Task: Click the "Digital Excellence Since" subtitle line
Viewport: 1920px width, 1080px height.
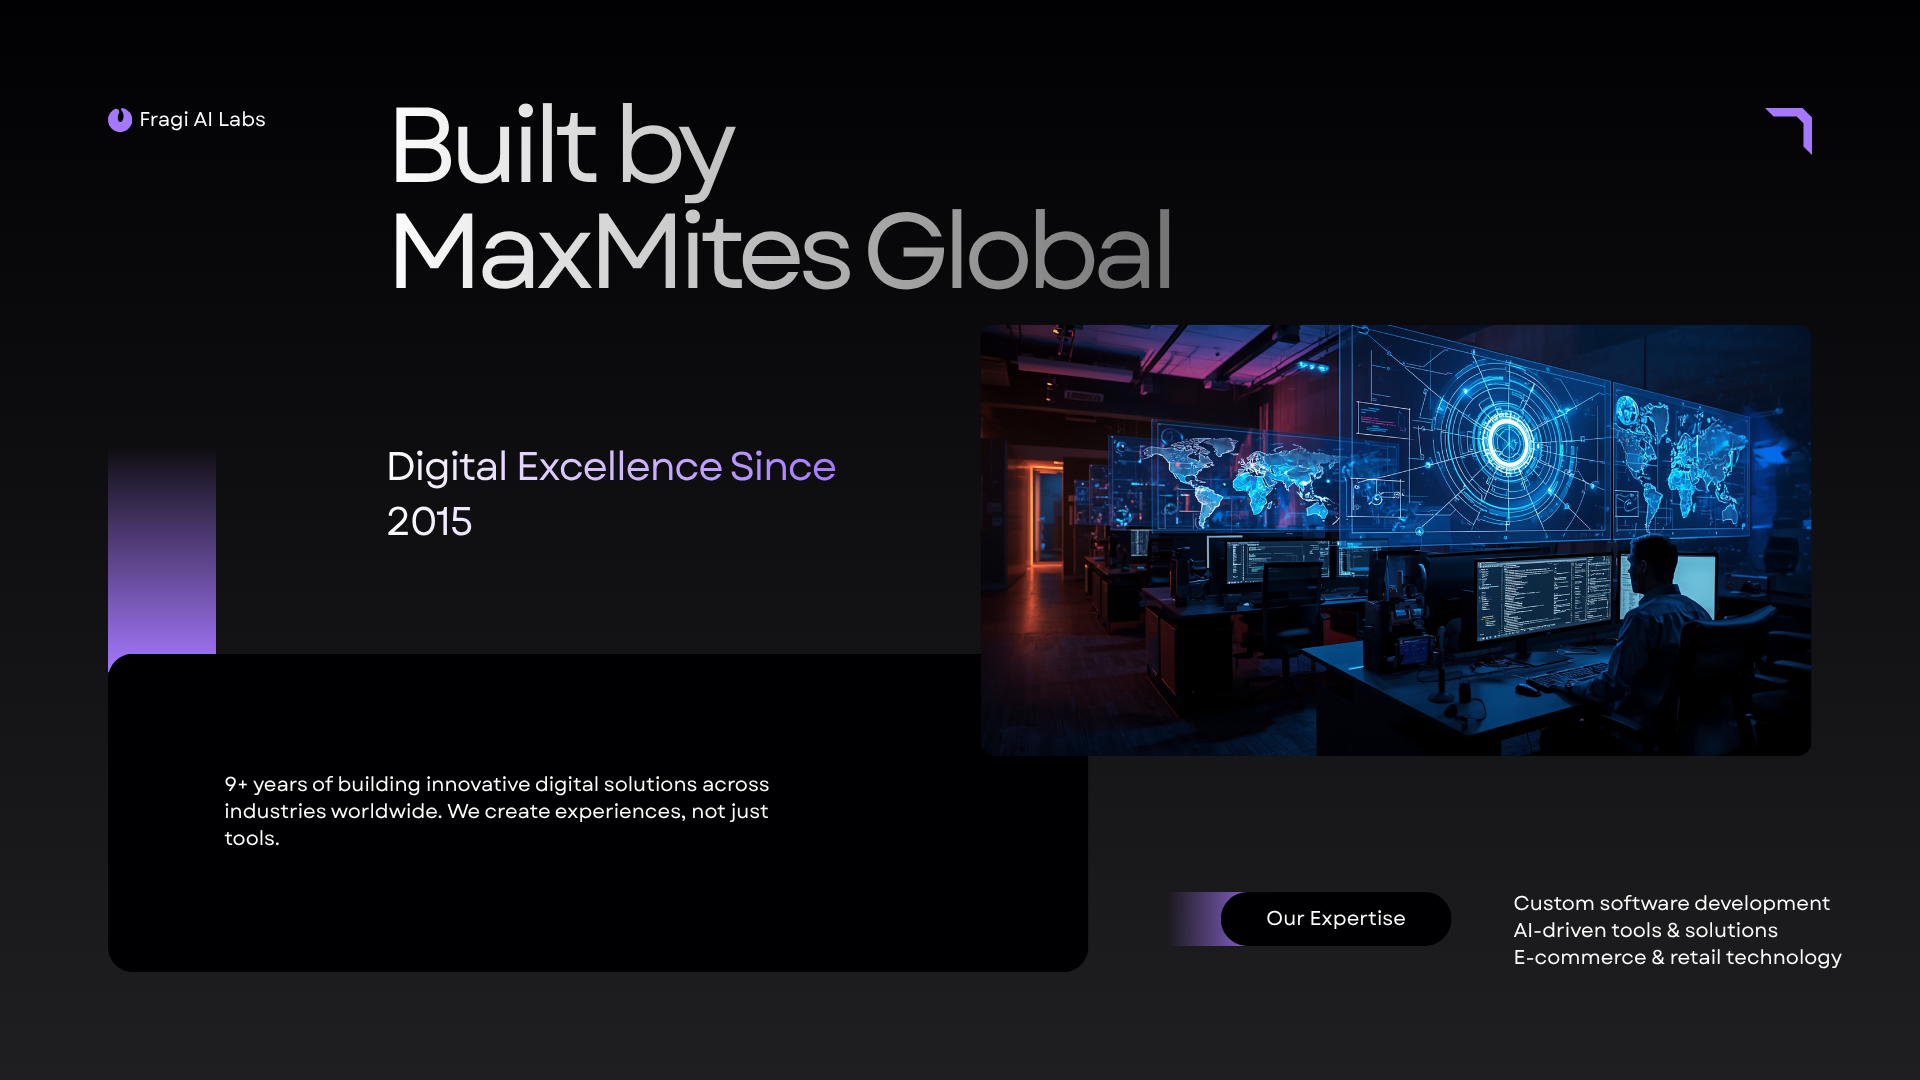Action: [x=611, y=467]
